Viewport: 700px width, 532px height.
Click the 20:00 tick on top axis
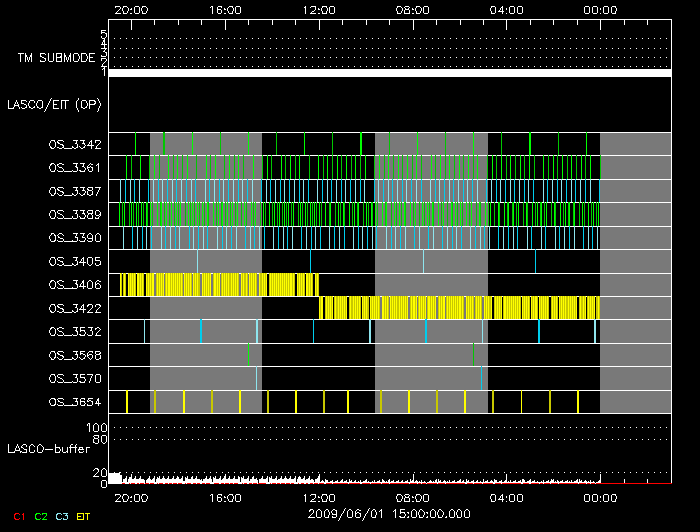tap(131, 9)
